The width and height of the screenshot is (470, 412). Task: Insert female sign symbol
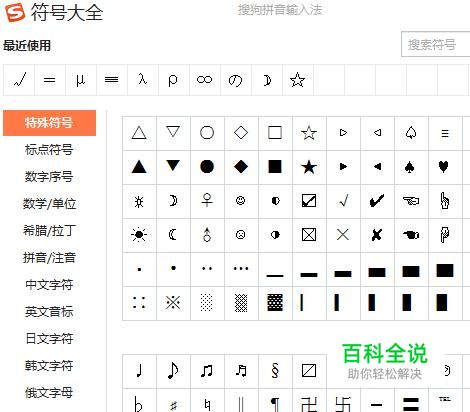click(x=207, y=200)
